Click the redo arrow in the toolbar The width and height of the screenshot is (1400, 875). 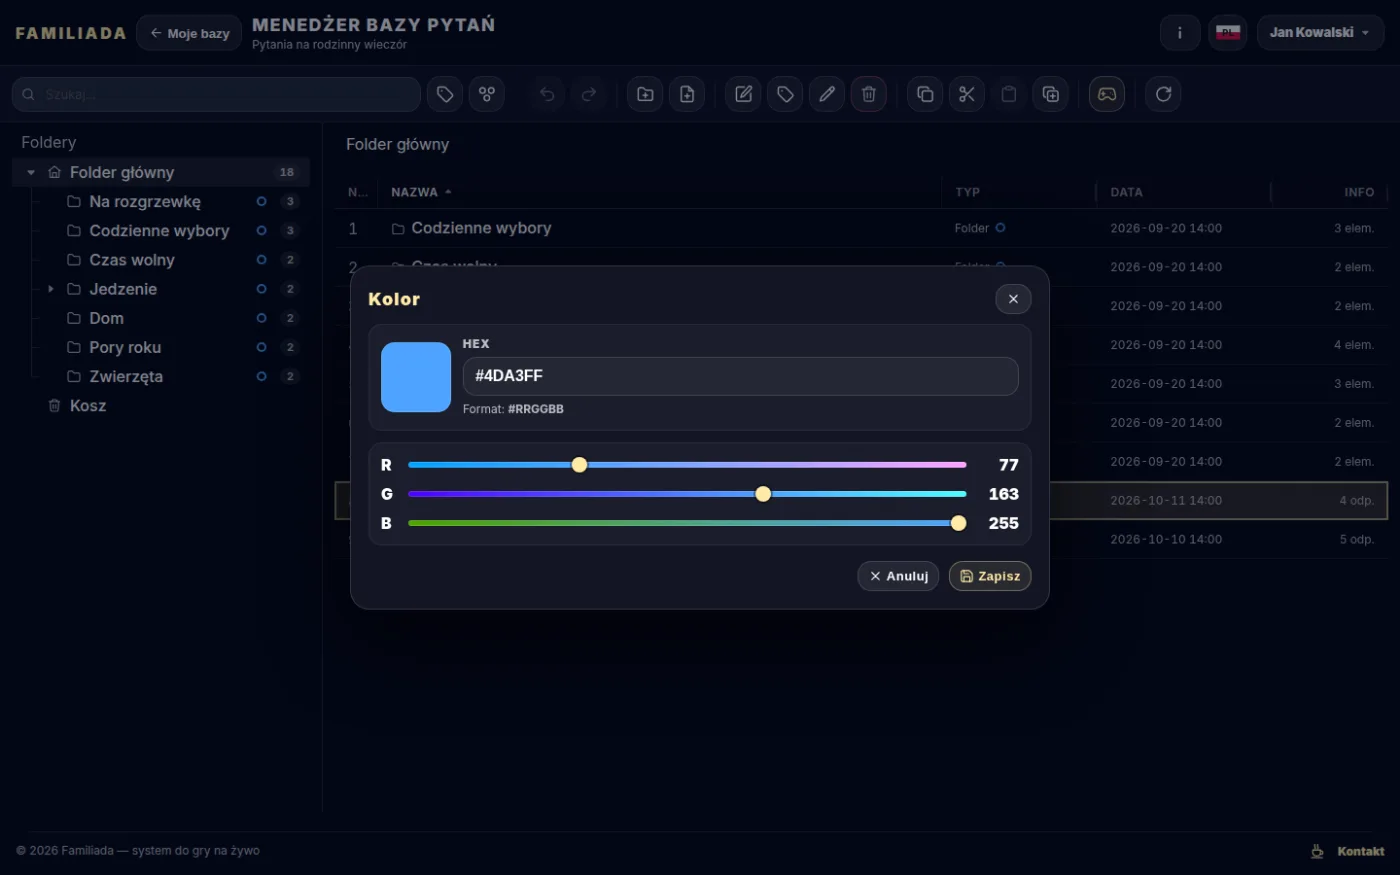coord(589,94)
